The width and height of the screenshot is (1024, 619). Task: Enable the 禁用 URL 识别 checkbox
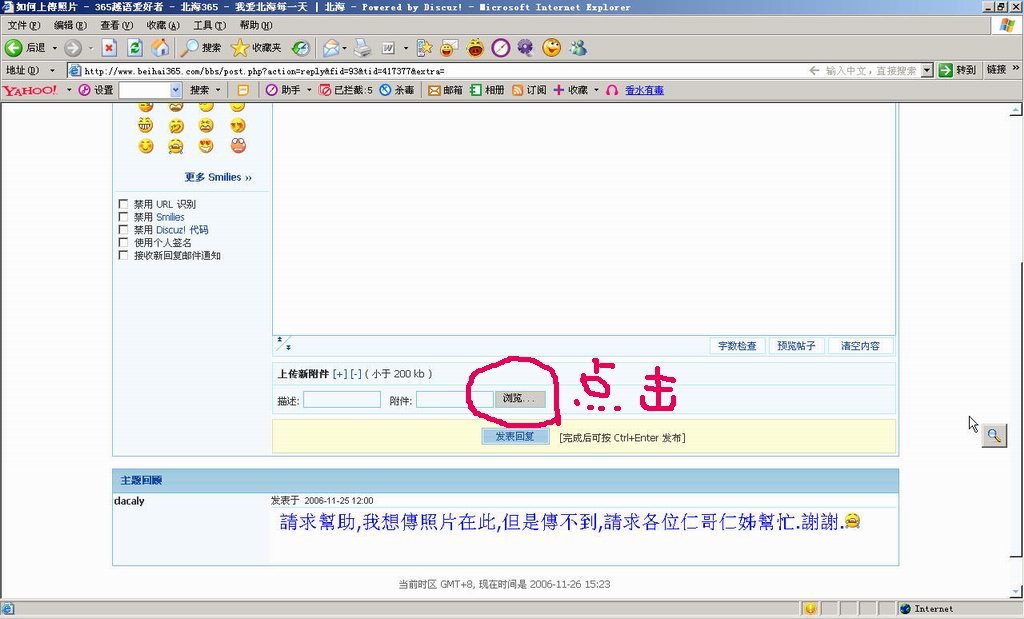[124, 204]
